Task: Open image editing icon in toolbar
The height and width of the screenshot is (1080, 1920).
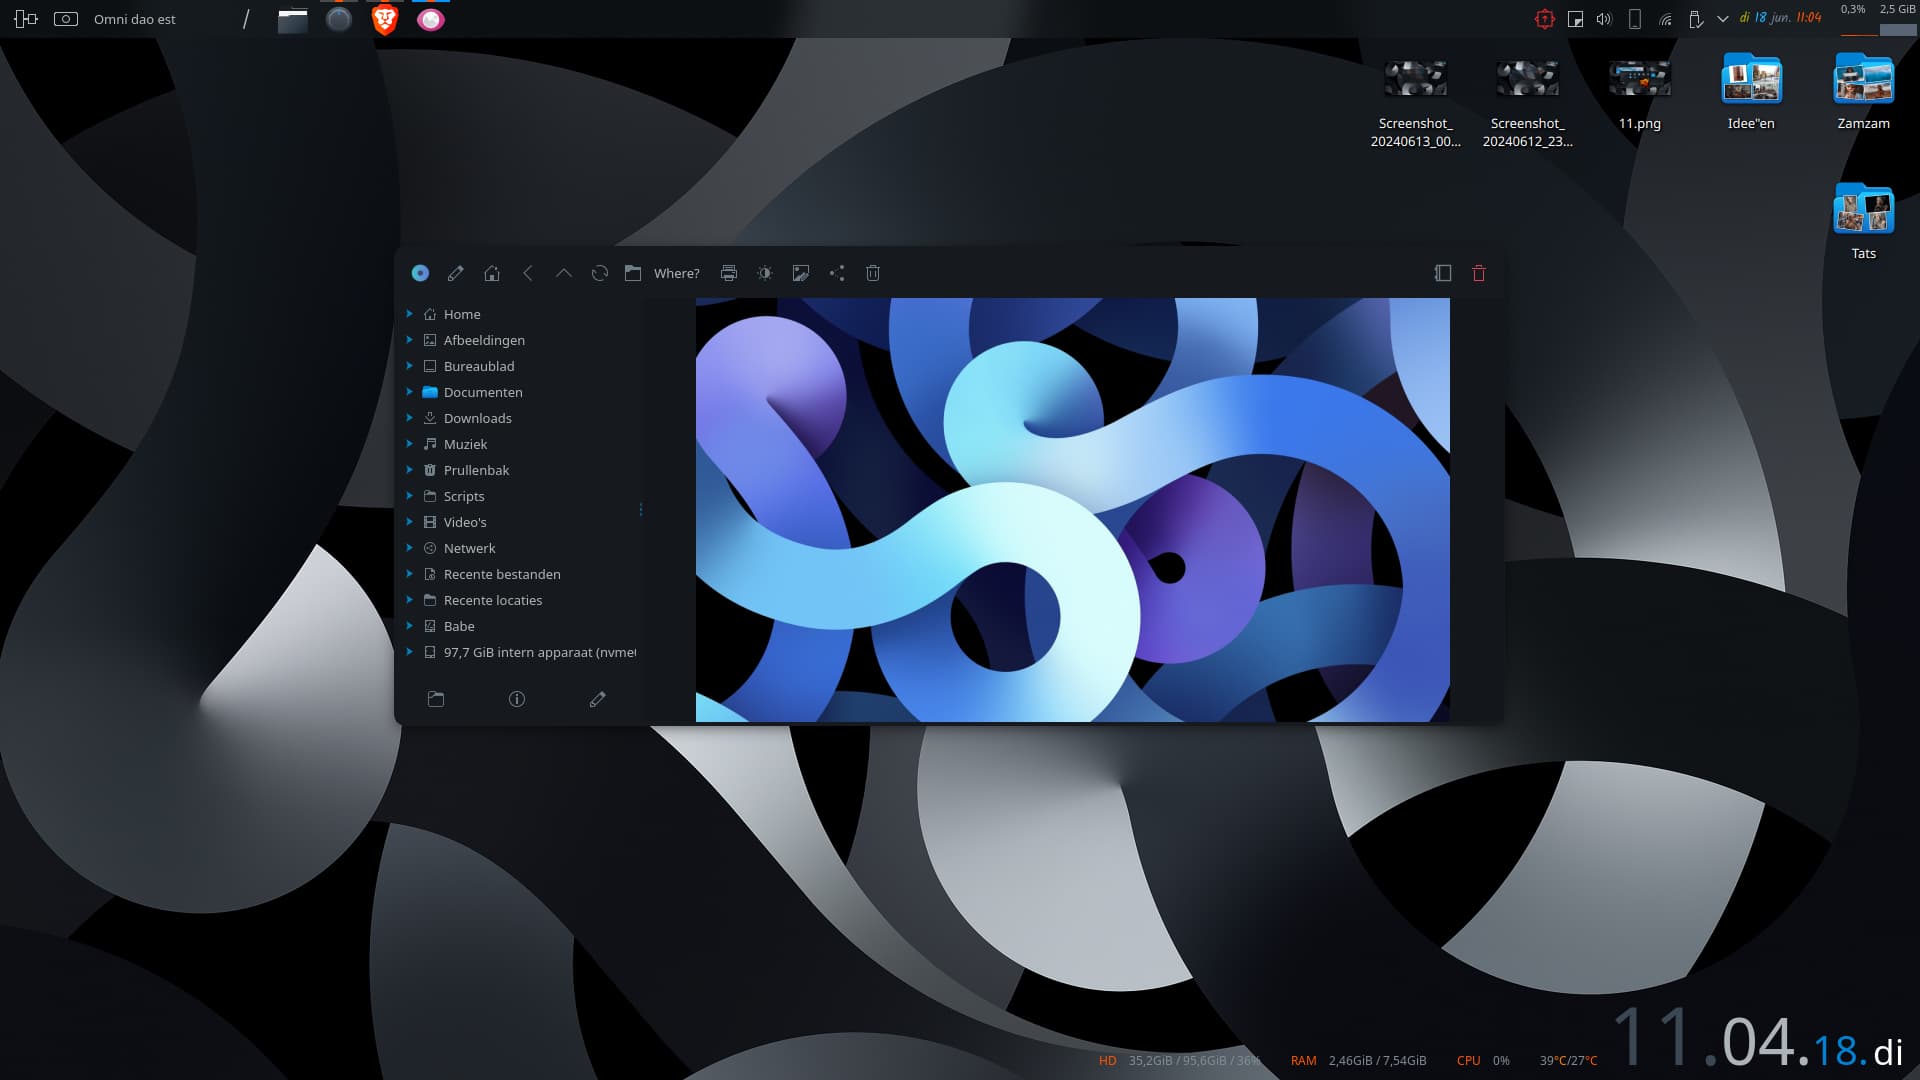Action: (801, 273)
